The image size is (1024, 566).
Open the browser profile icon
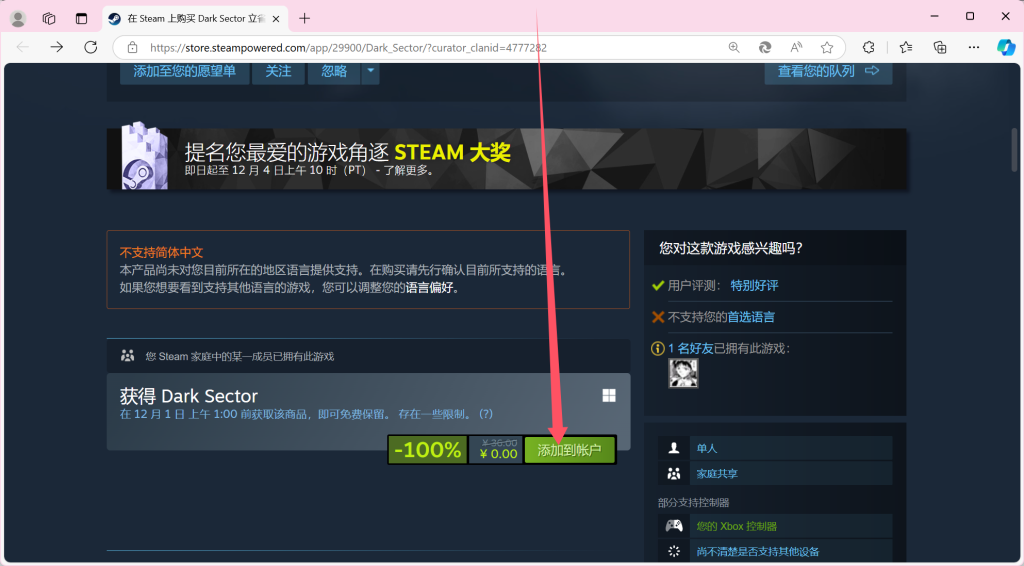point(18,18)
